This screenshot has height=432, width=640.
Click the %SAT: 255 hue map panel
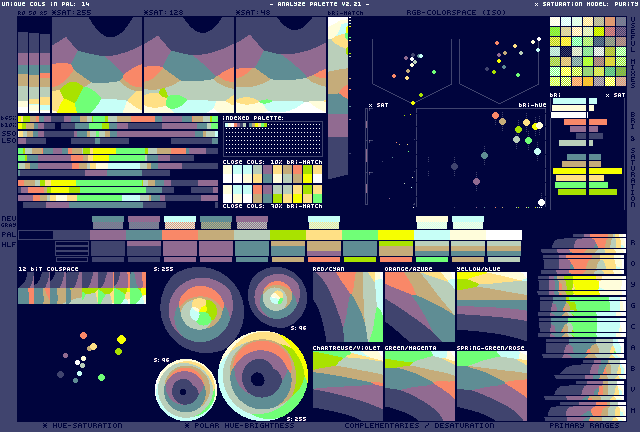97,65
